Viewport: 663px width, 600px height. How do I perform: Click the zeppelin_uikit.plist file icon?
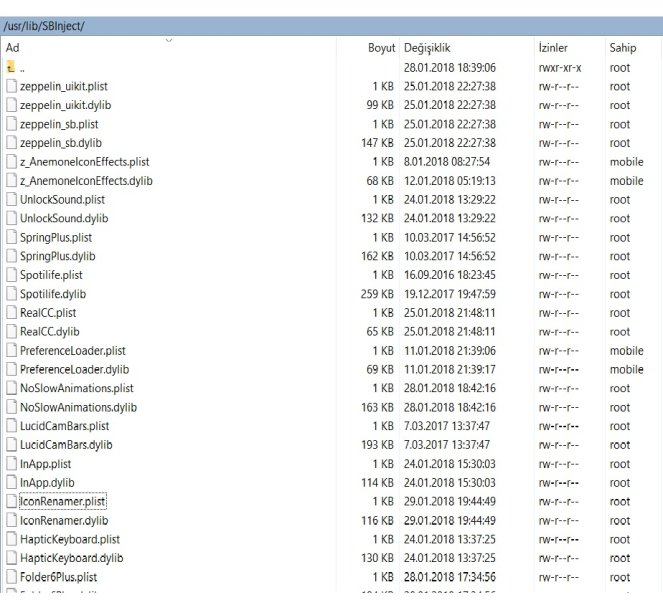click(x=12, y=86)
